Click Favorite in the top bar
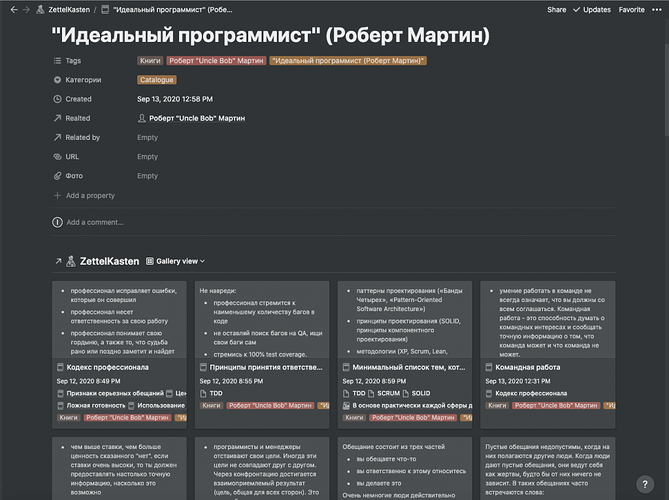Viewport: 669px width, 500px height. coord(631,9)
